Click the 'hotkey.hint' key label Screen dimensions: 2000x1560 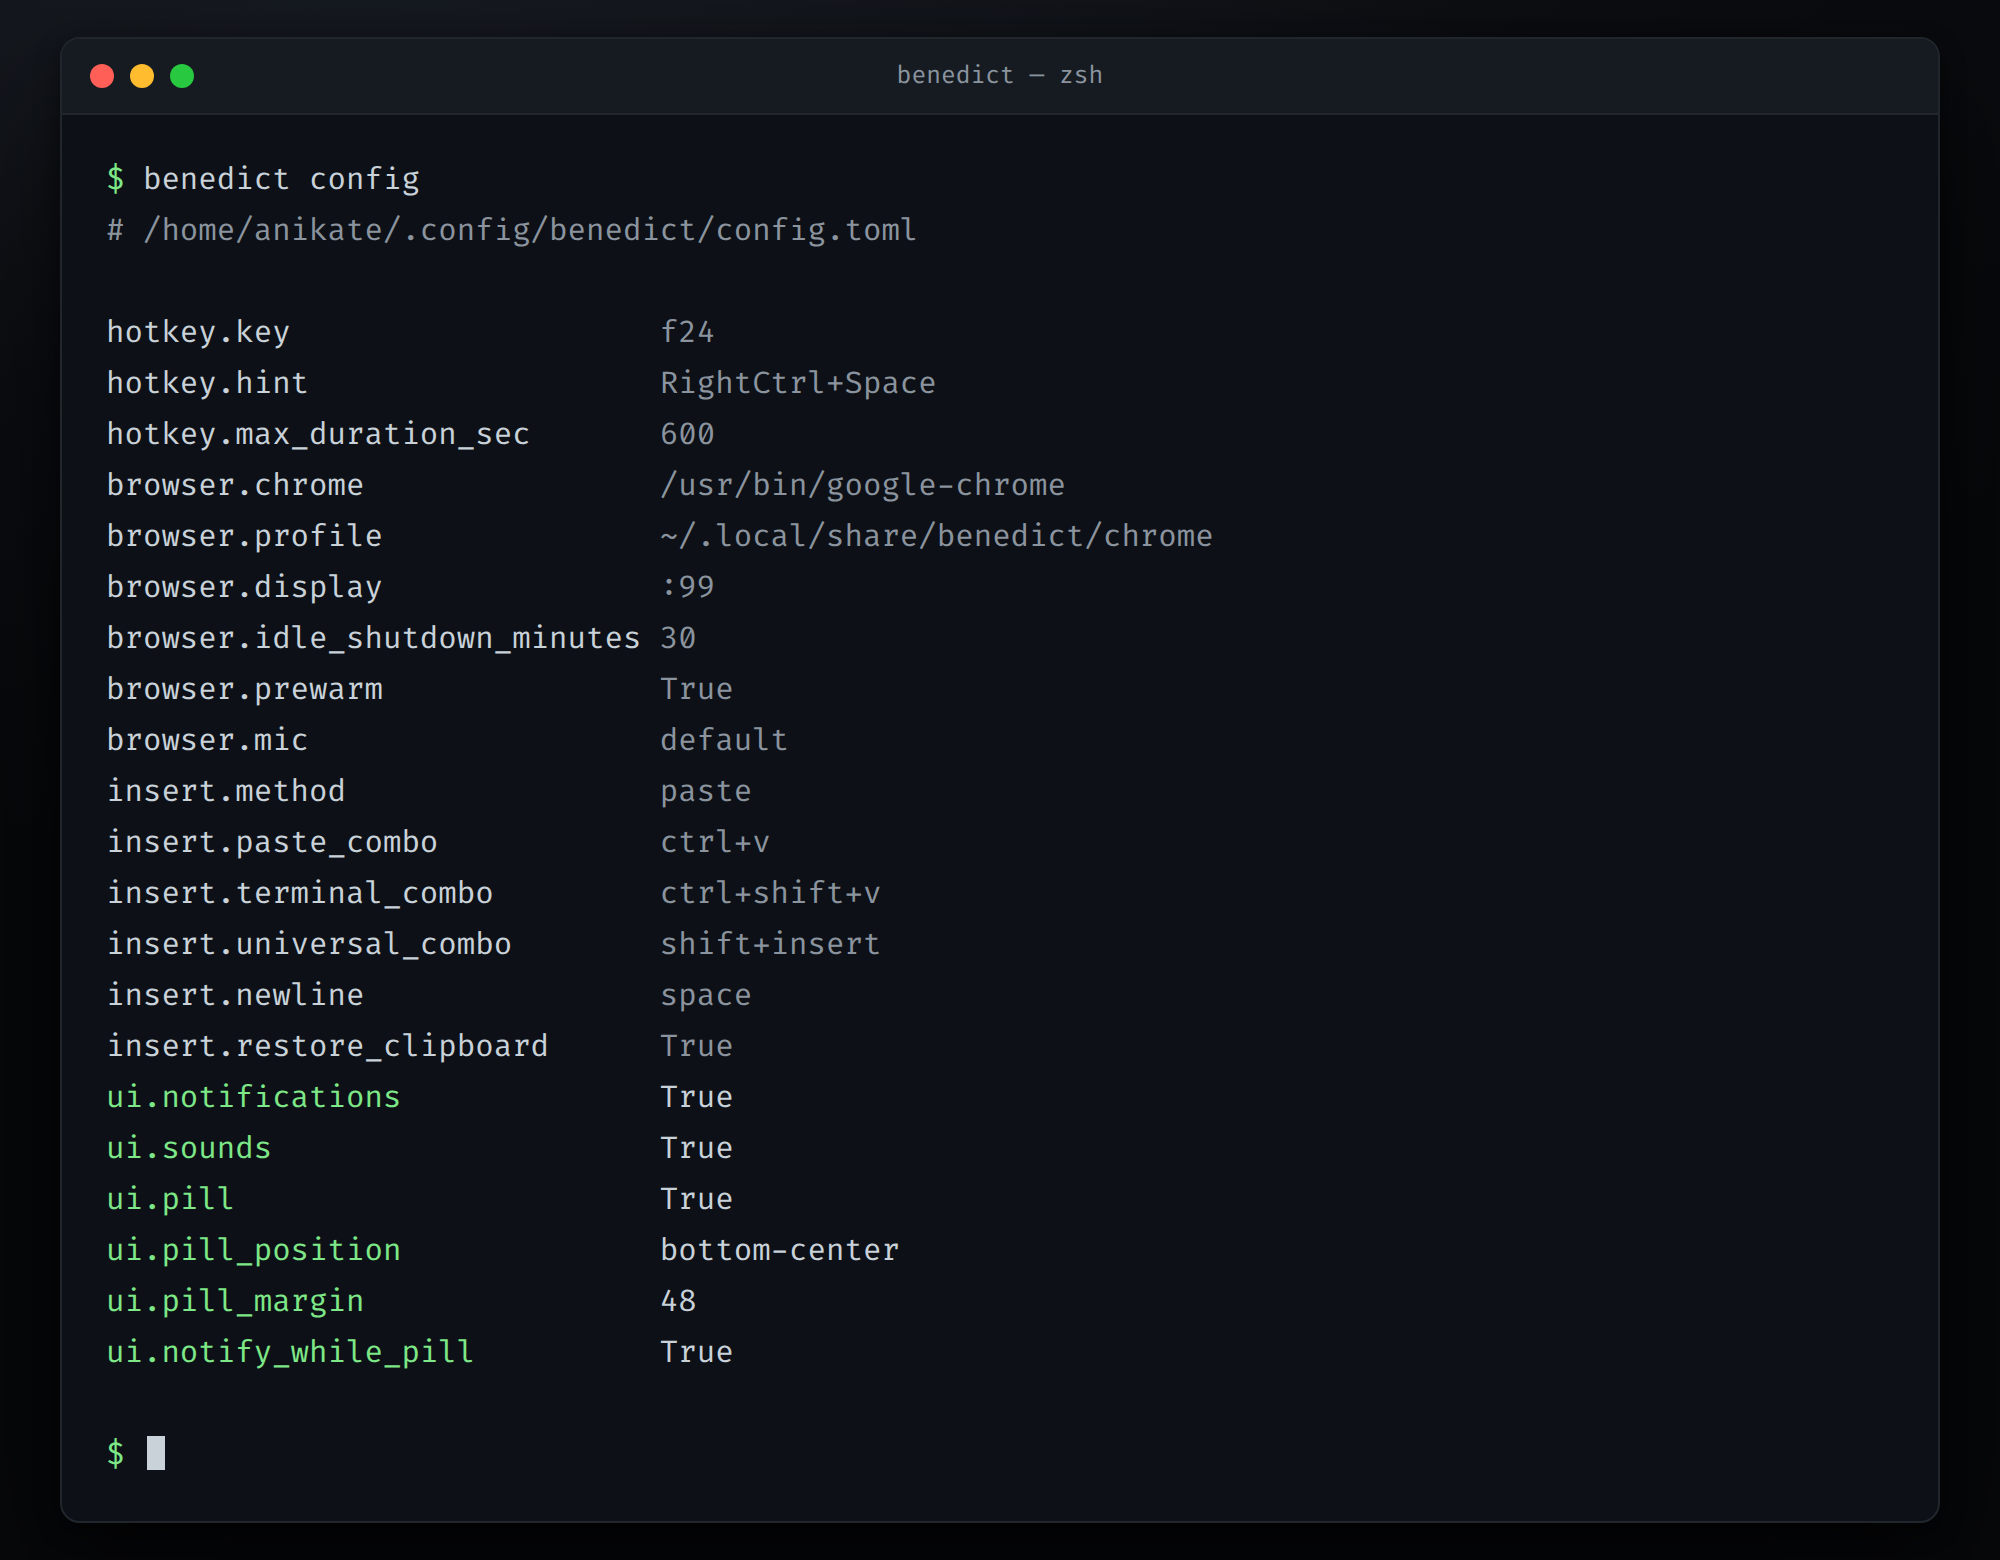pos(207,383)
